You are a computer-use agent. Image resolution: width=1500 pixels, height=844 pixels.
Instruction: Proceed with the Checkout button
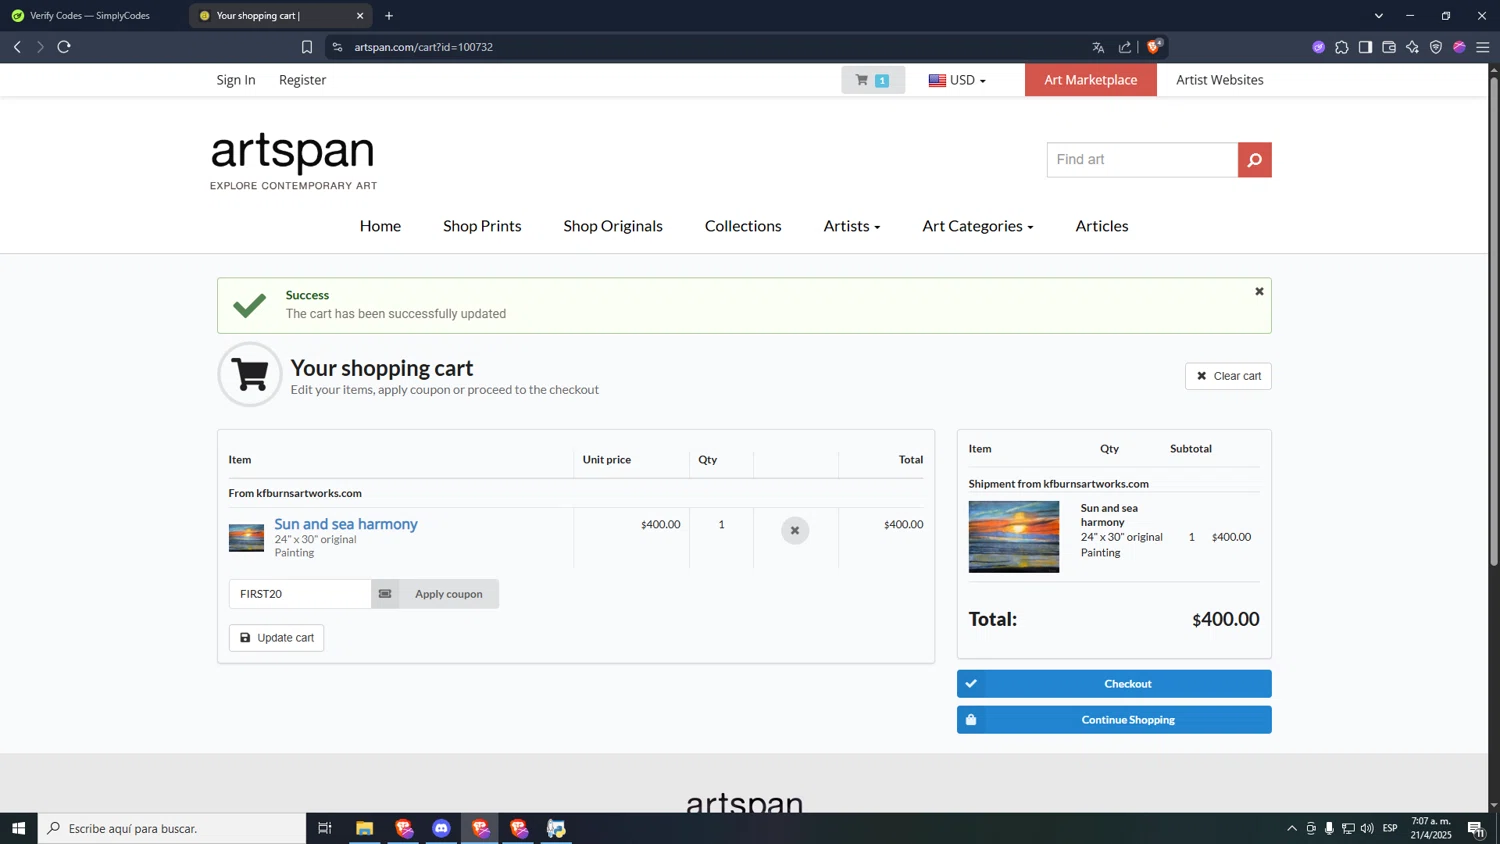(1114, 684)
